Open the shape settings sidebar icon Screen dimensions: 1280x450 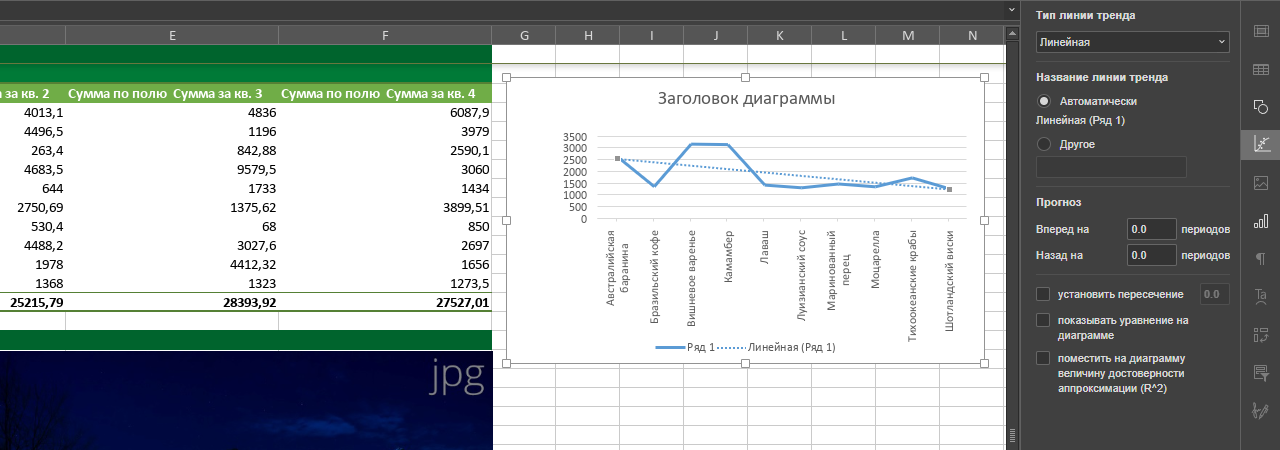pos(1260,107)
